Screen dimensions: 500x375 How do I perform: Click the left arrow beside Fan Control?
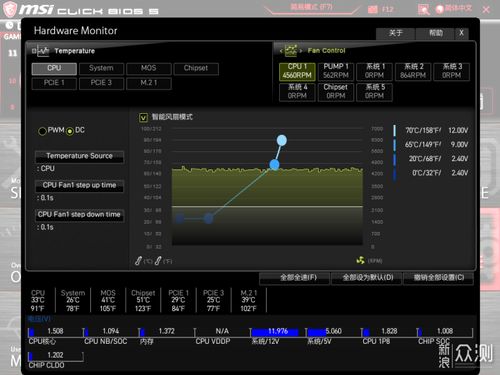tap(281, 51)
